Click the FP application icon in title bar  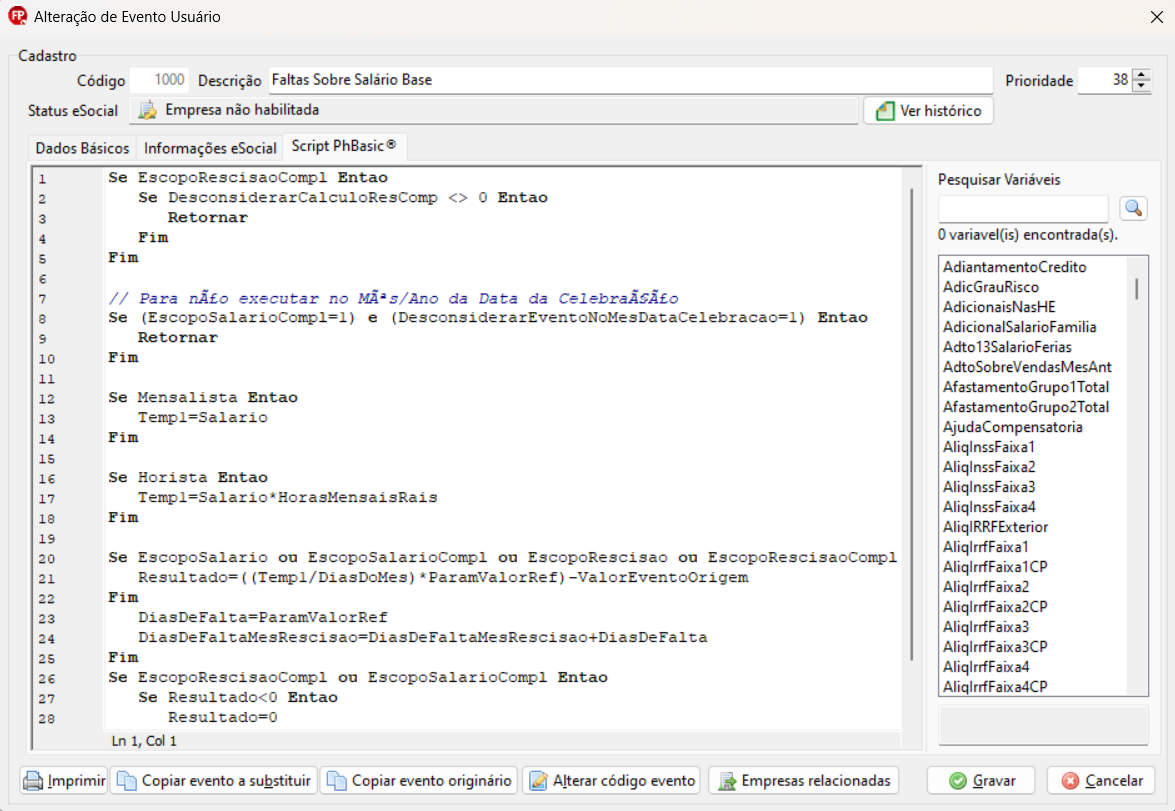[x=16, y=16]
